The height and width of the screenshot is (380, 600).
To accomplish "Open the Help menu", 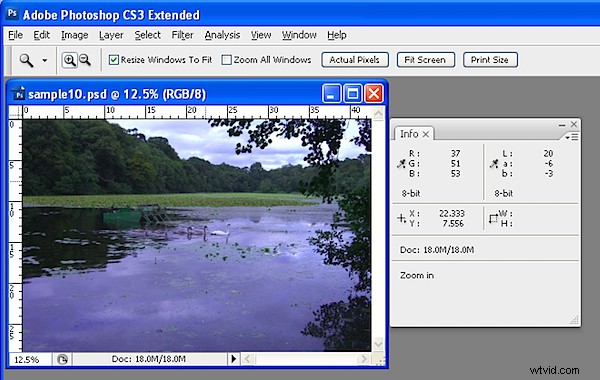I will [337, 35].
